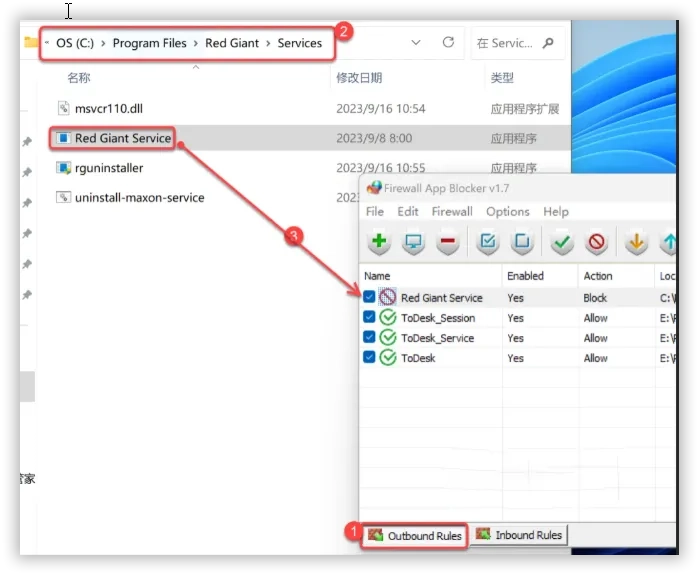Click the green plus Add Application icon
The image size is (699, 575).
(379, 242)
